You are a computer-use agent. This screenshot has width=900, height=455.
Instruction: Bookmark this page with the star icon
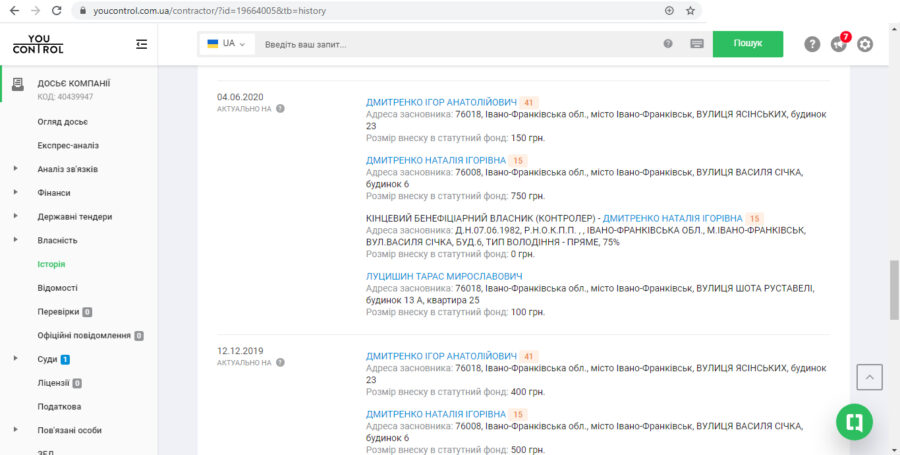[x=690, y=10]
